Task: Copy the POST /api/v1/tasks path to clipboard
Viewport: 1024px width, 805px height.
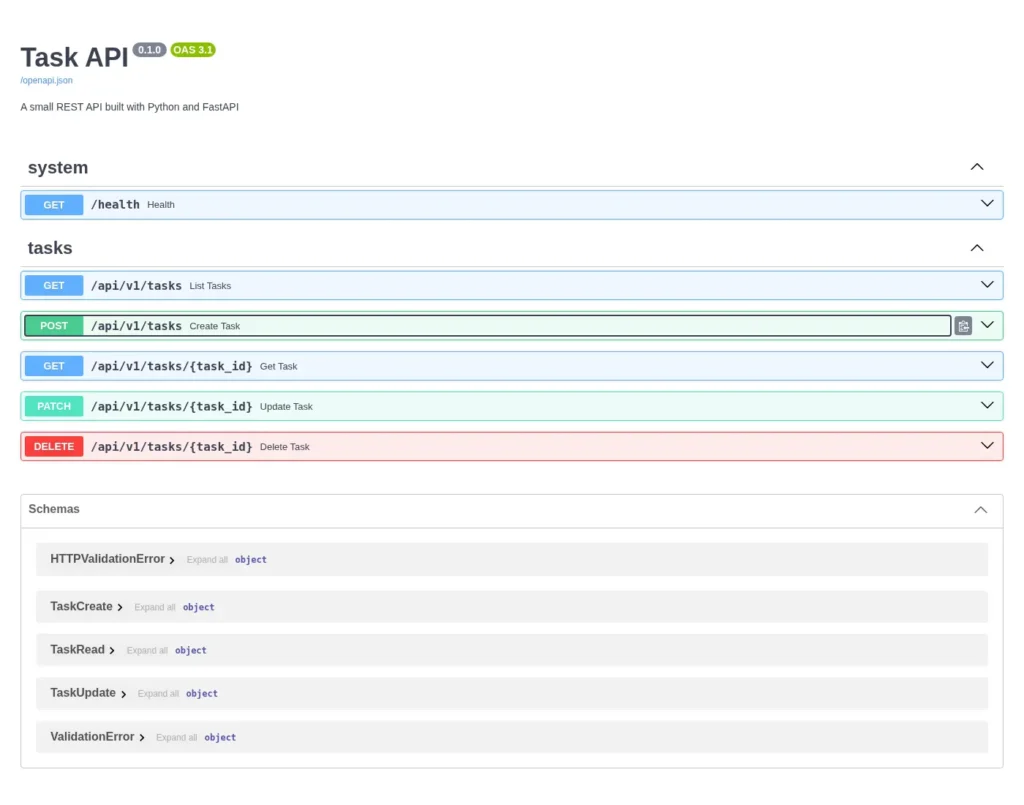Action: pyautogui.click(x=963, y=326)
